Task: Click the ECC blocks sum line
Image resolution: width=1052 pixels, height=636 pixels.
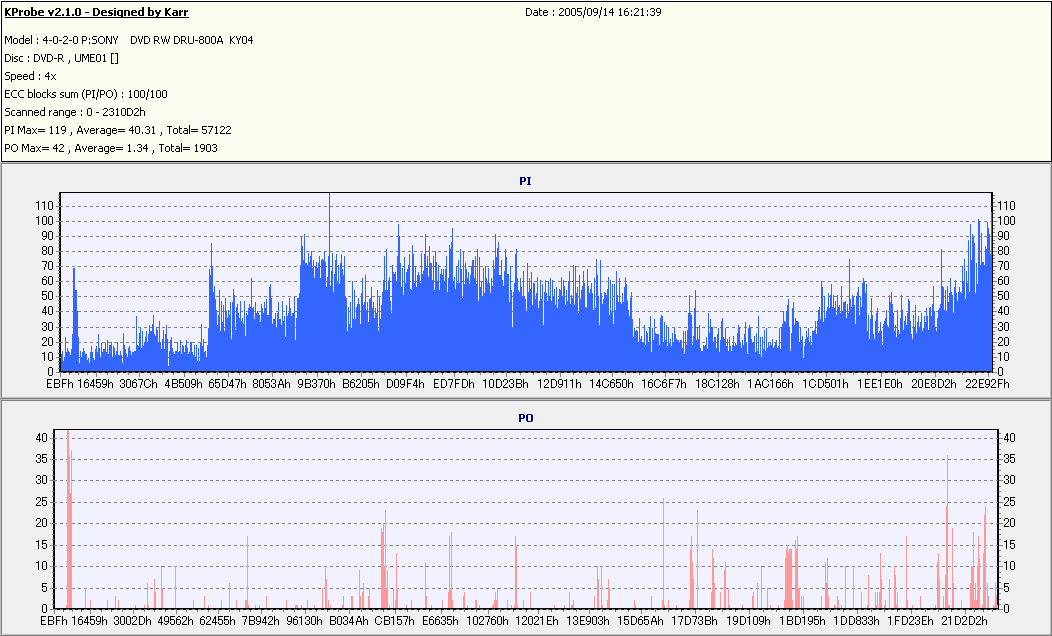Action: click(86, 95)
